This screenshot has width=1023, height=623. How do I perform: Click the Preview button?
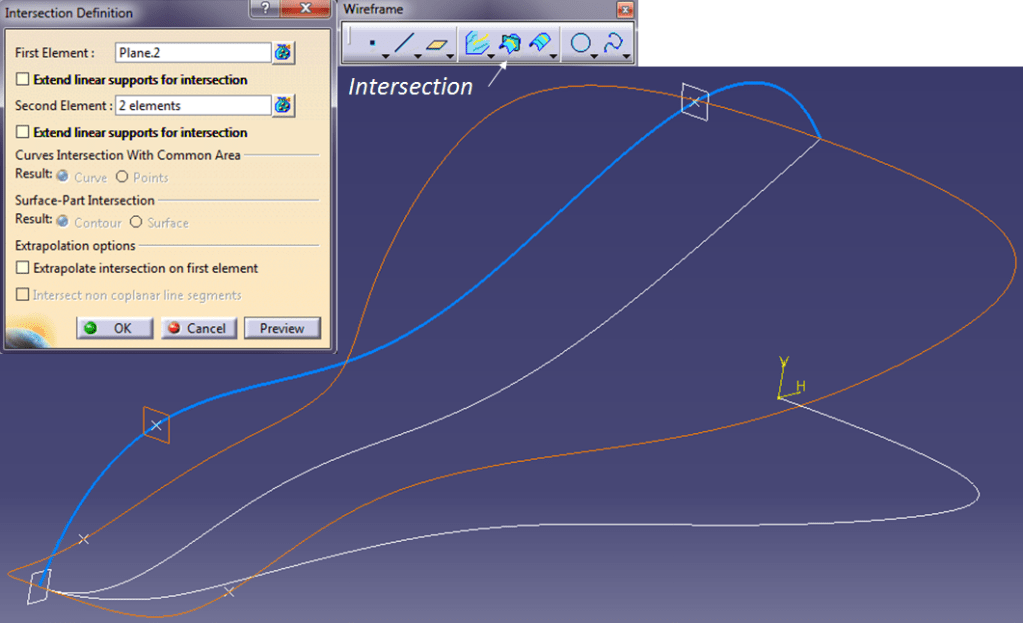point(282,328)
